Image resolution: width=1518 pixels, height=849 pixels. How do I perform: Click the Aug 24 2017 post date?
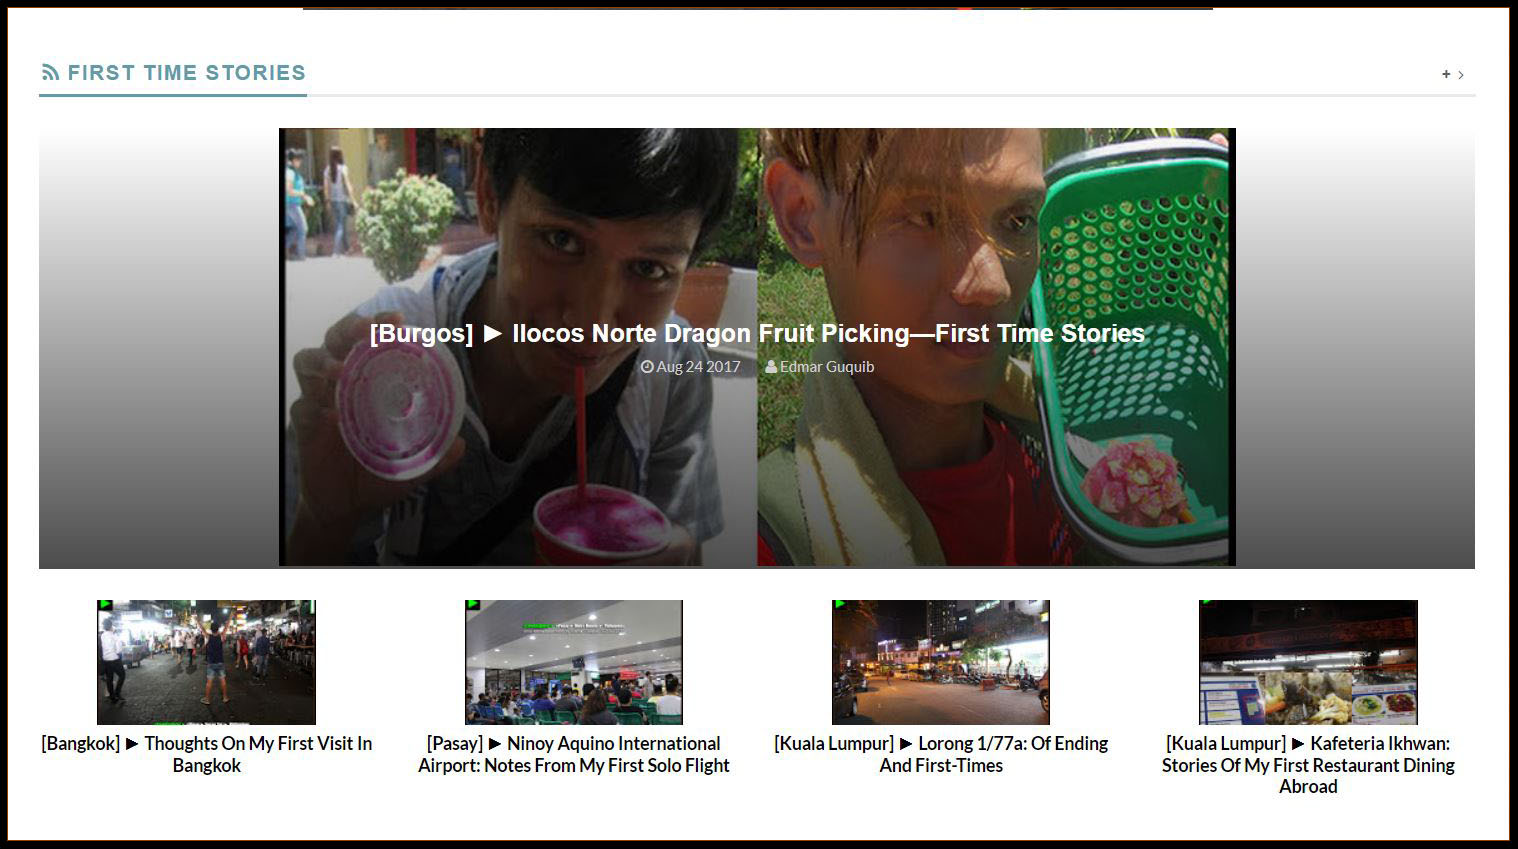pos(698,367)
